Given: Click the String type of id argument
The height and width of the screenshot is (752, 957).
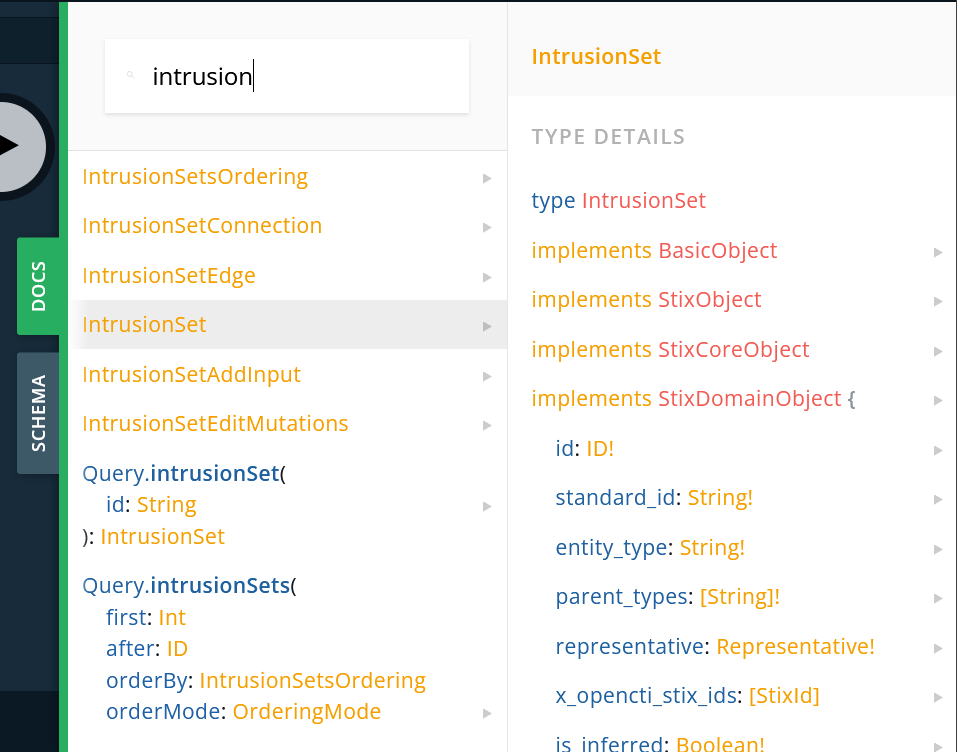Looking at the screenshot, I should click(166, 505).
